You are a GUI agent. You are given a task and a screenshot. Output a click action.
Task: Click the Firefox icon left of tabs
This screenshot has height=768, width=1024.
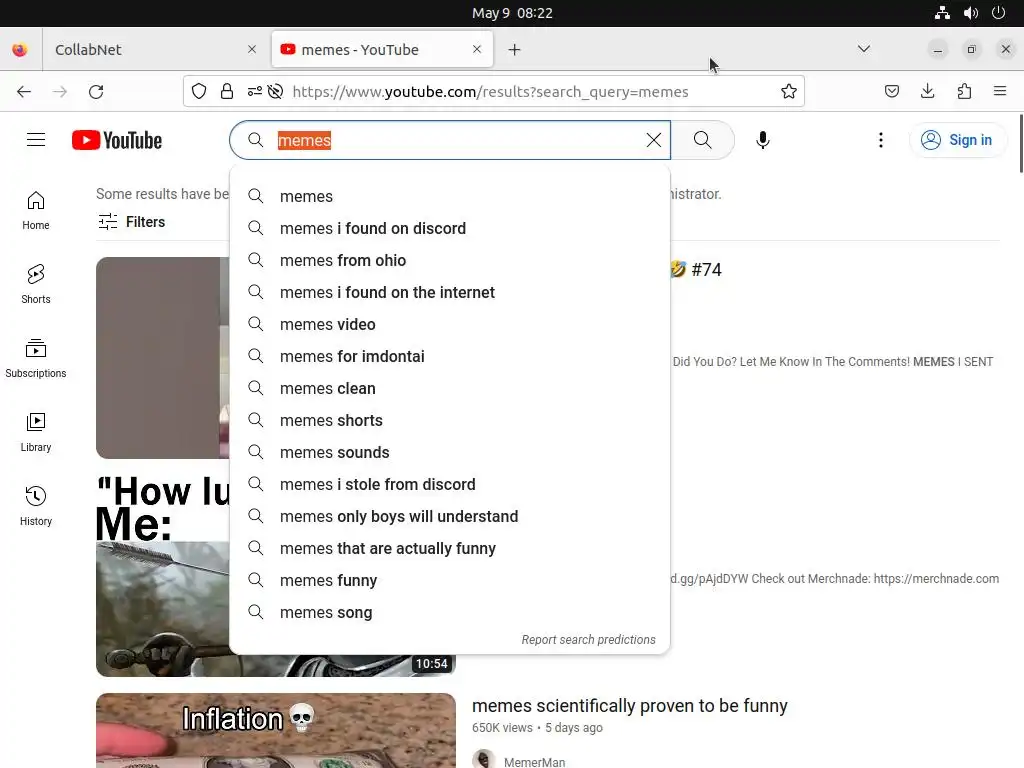(20, 50)
